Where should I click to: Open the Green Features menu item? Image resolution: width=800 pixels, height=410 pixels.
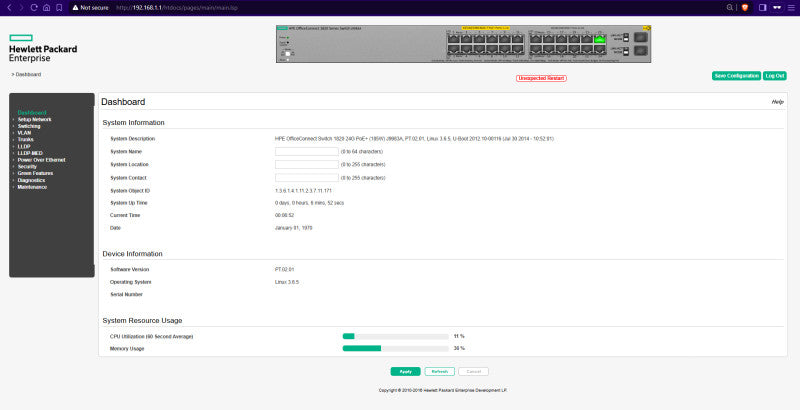coord(35,173)
